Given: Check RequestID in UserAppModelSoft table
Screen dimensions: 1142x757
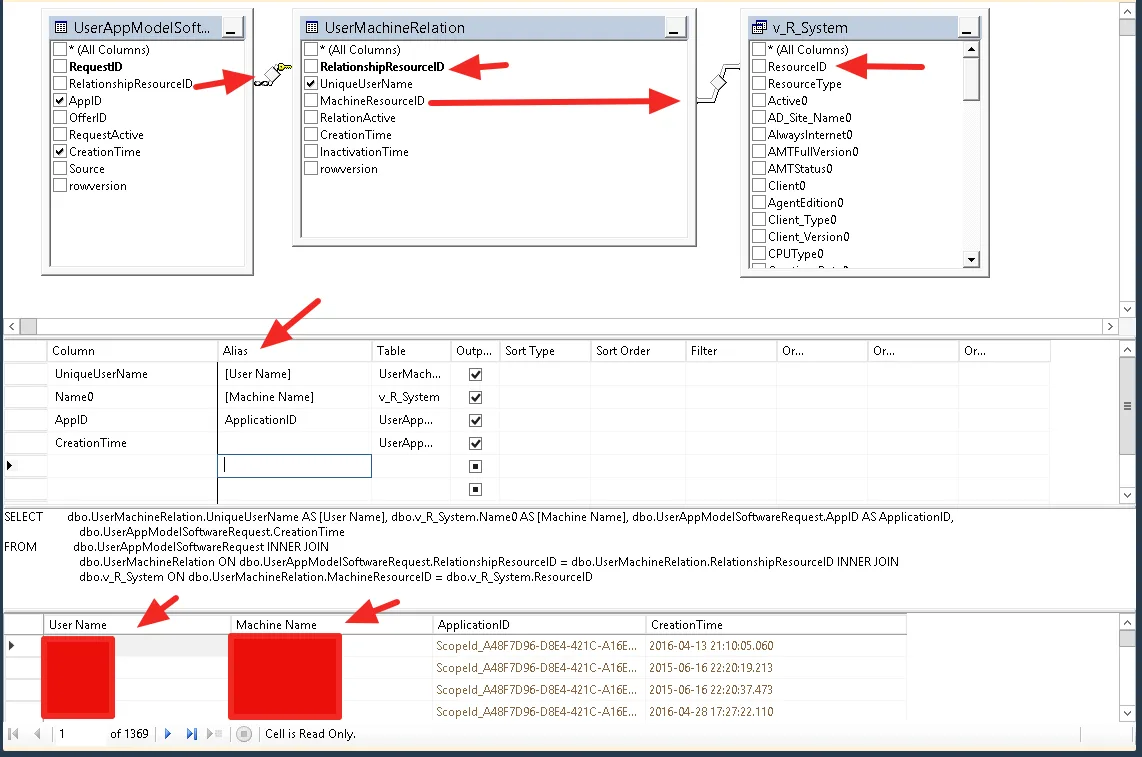Looking at the screenshot, I should pos(60,66).
